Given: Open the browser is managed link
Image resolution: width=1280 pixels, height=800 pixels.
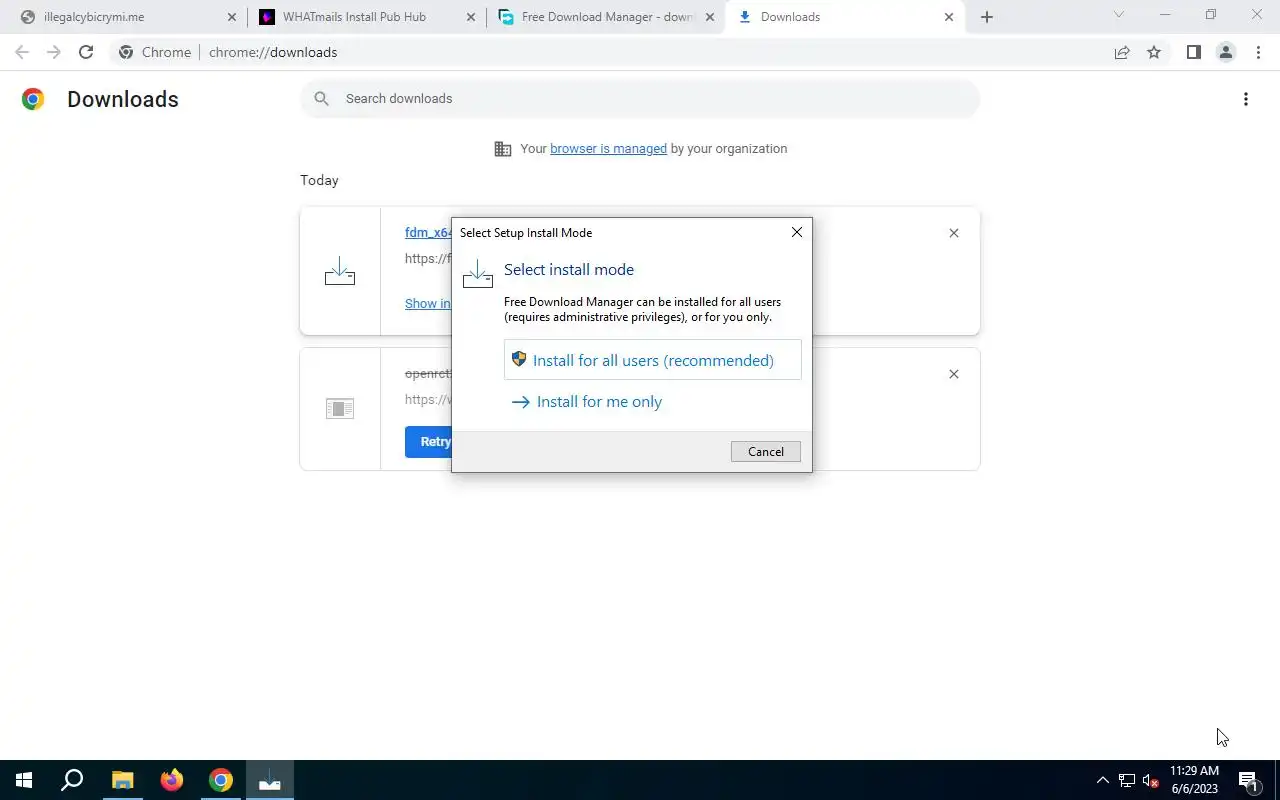Looking at the screenshot, I should coord(608,148).
